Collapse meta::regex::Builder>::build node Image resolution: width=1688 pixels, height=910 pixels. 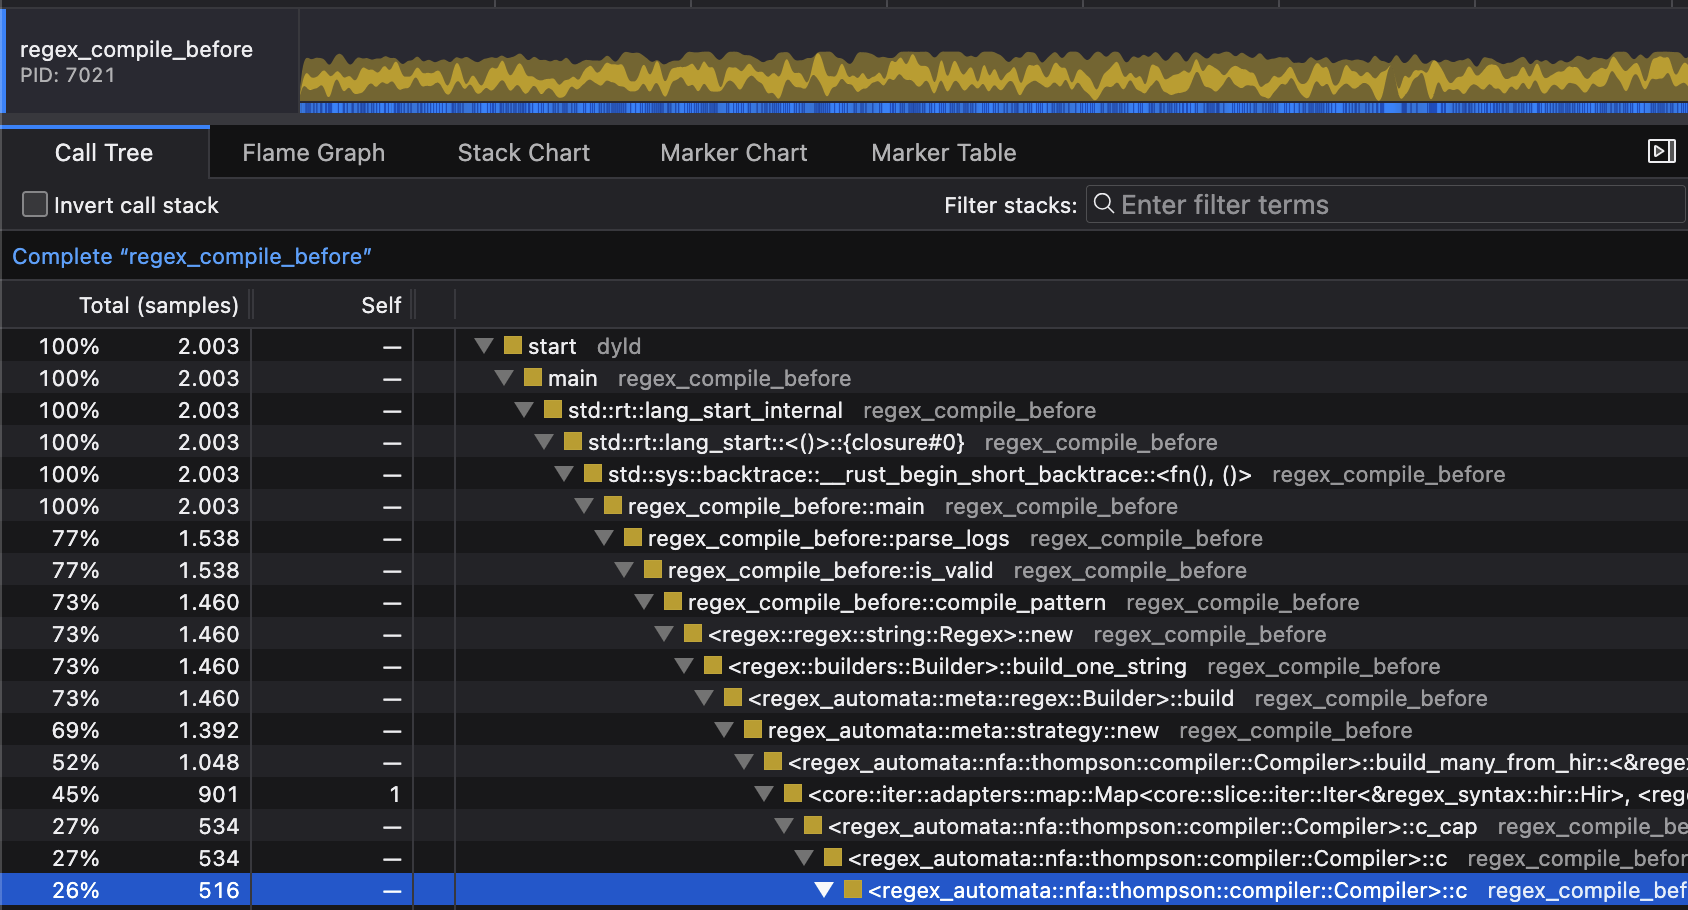coord(704,697)
